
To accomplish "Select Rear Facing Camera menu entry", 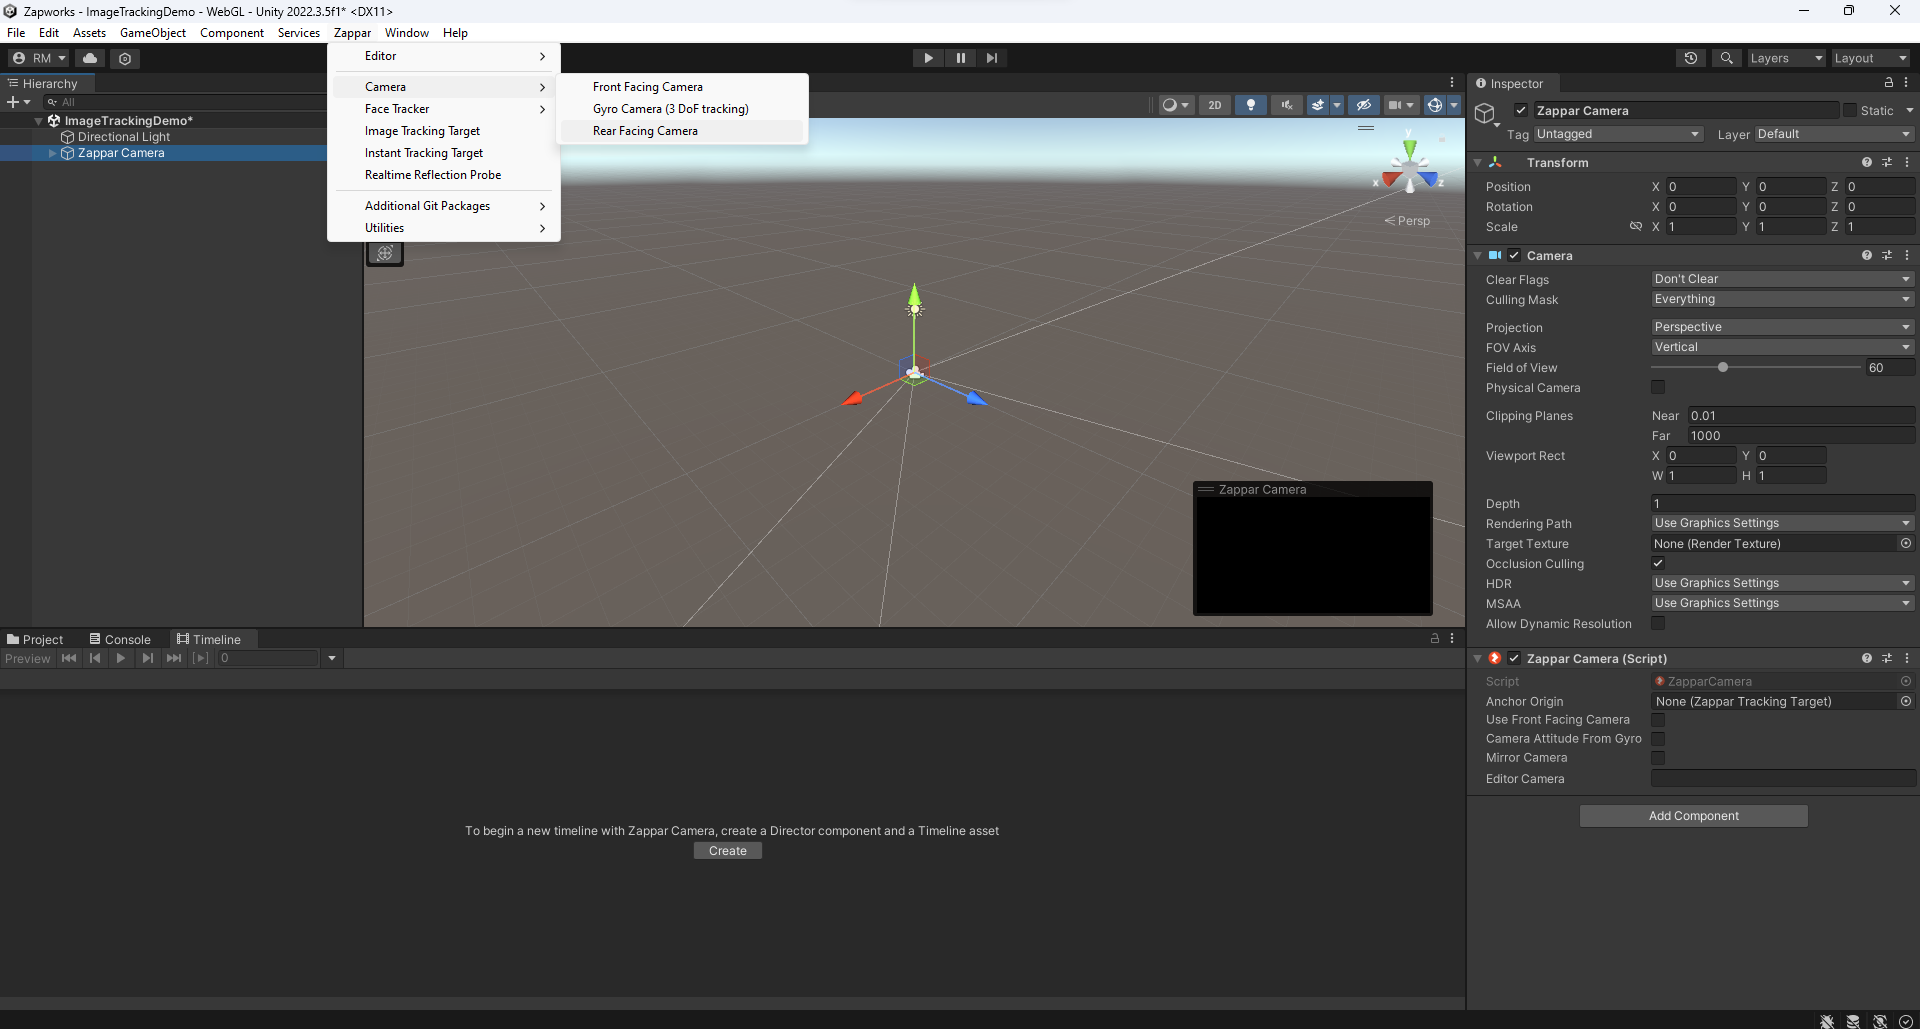I will click(682, 131).
